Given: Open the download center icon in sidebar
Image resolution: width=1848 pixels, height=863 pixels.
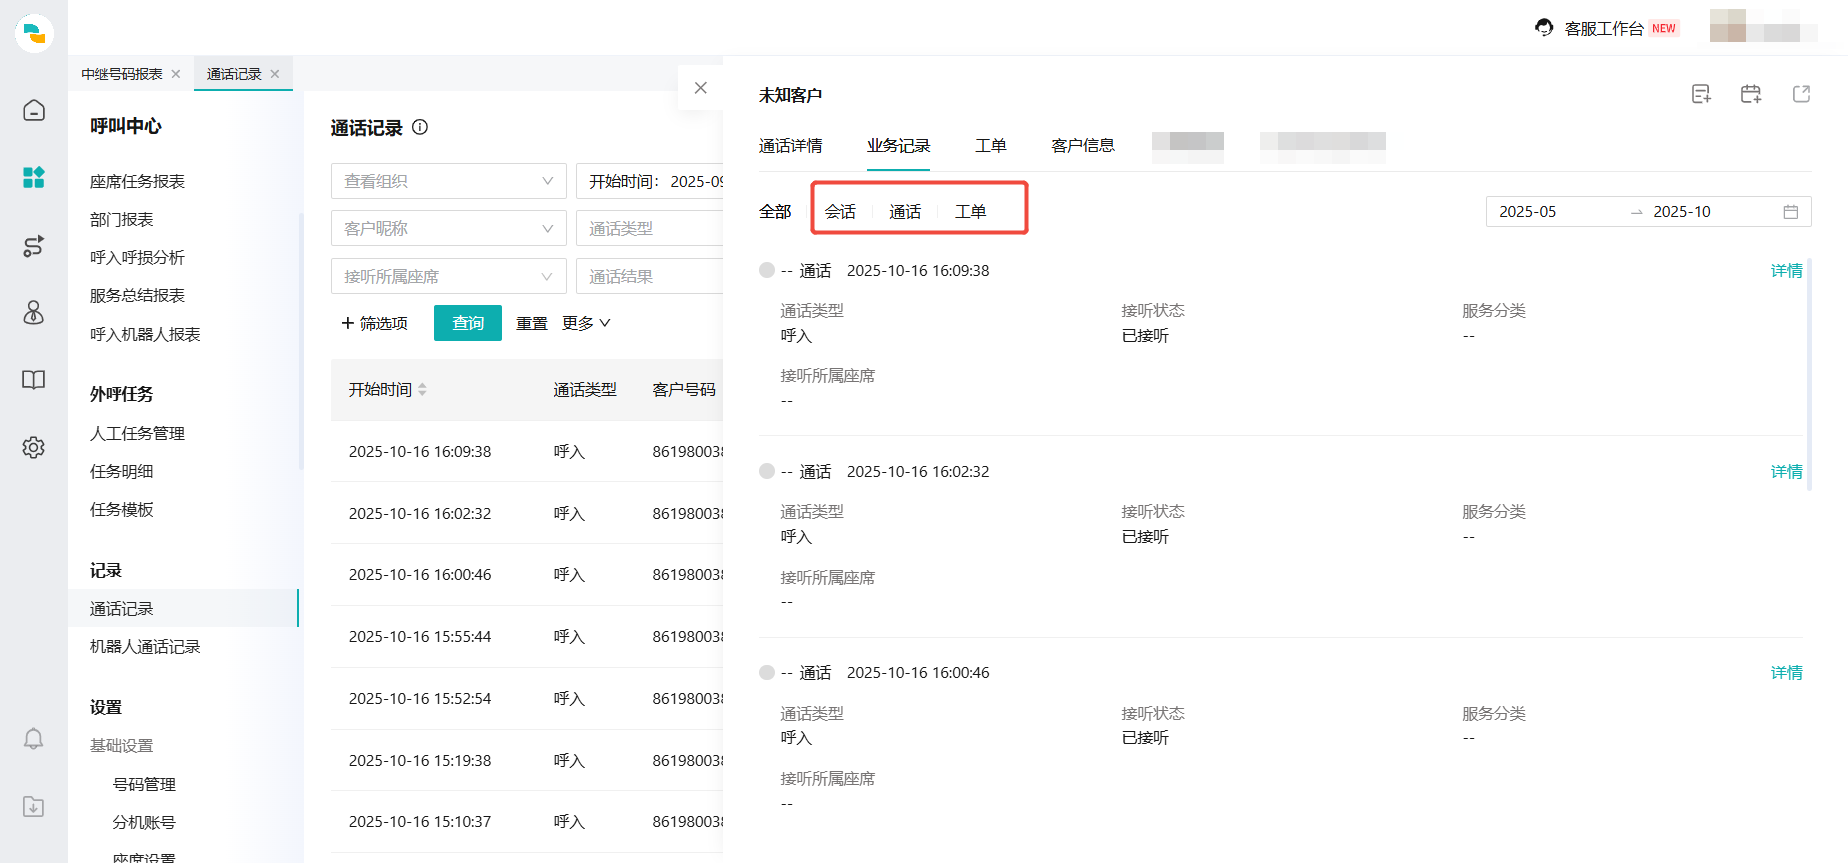Looking at the screenshot, I should (34, 806).
